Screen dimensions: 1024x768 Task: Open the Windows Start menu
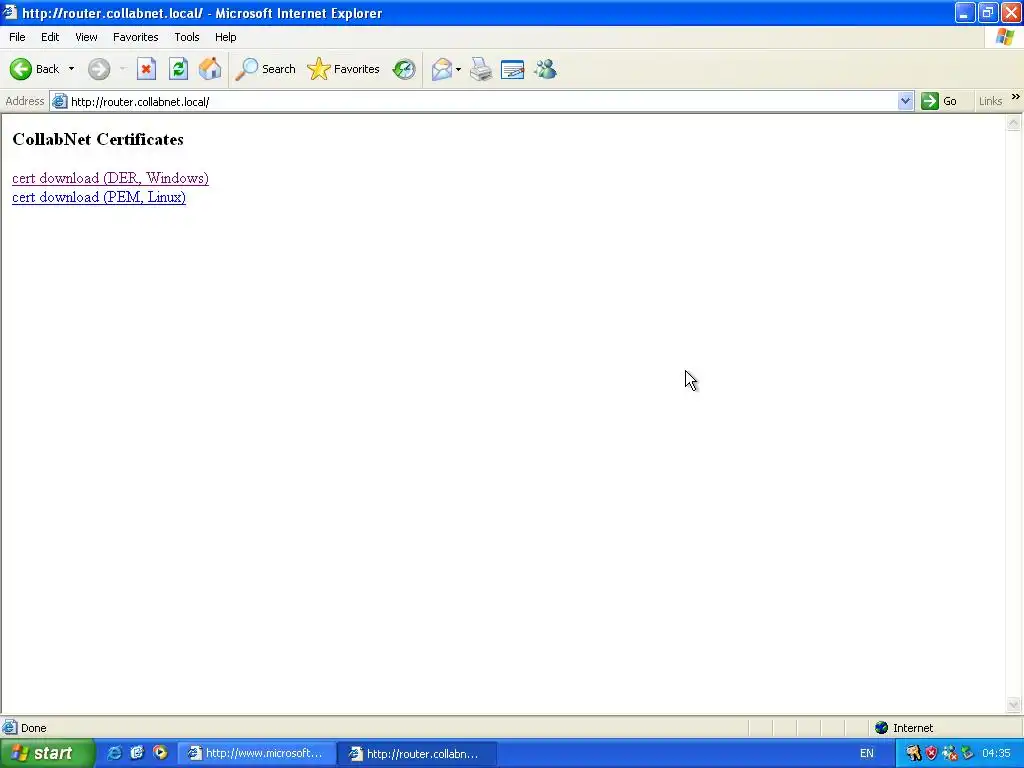[x=46, y=754]
